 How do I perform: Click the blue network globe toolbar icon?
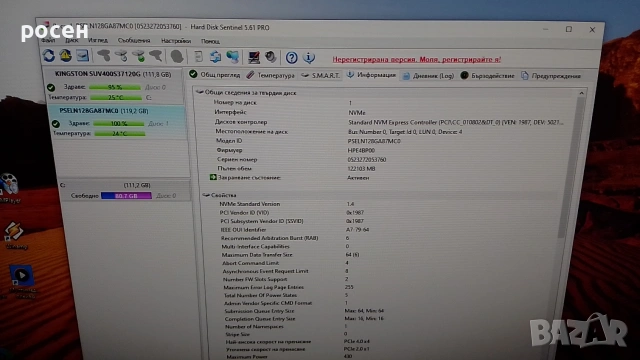tap(233, 57)
